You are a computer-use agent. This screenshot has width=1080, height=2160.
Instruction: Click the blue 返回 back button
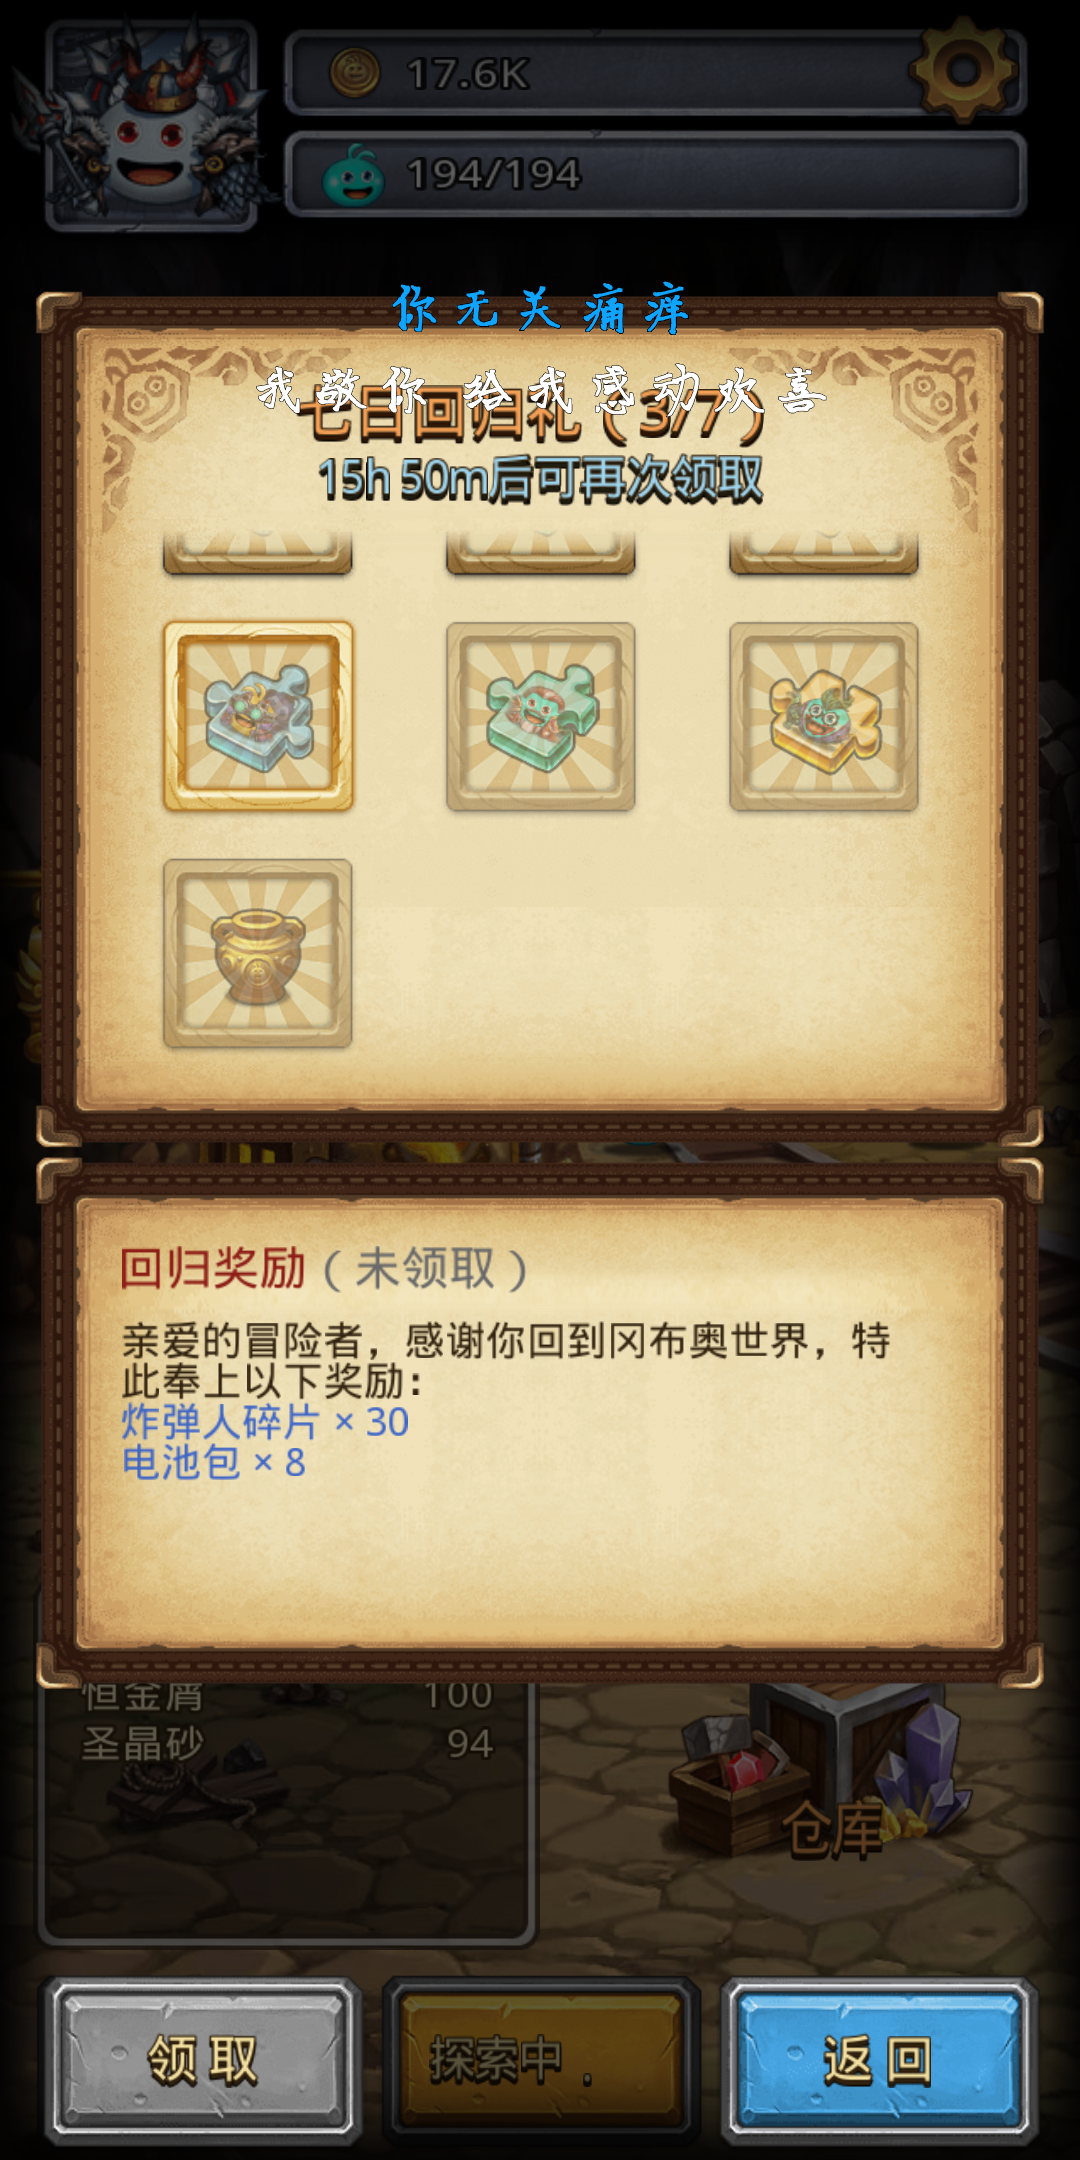click(878, 2060)
